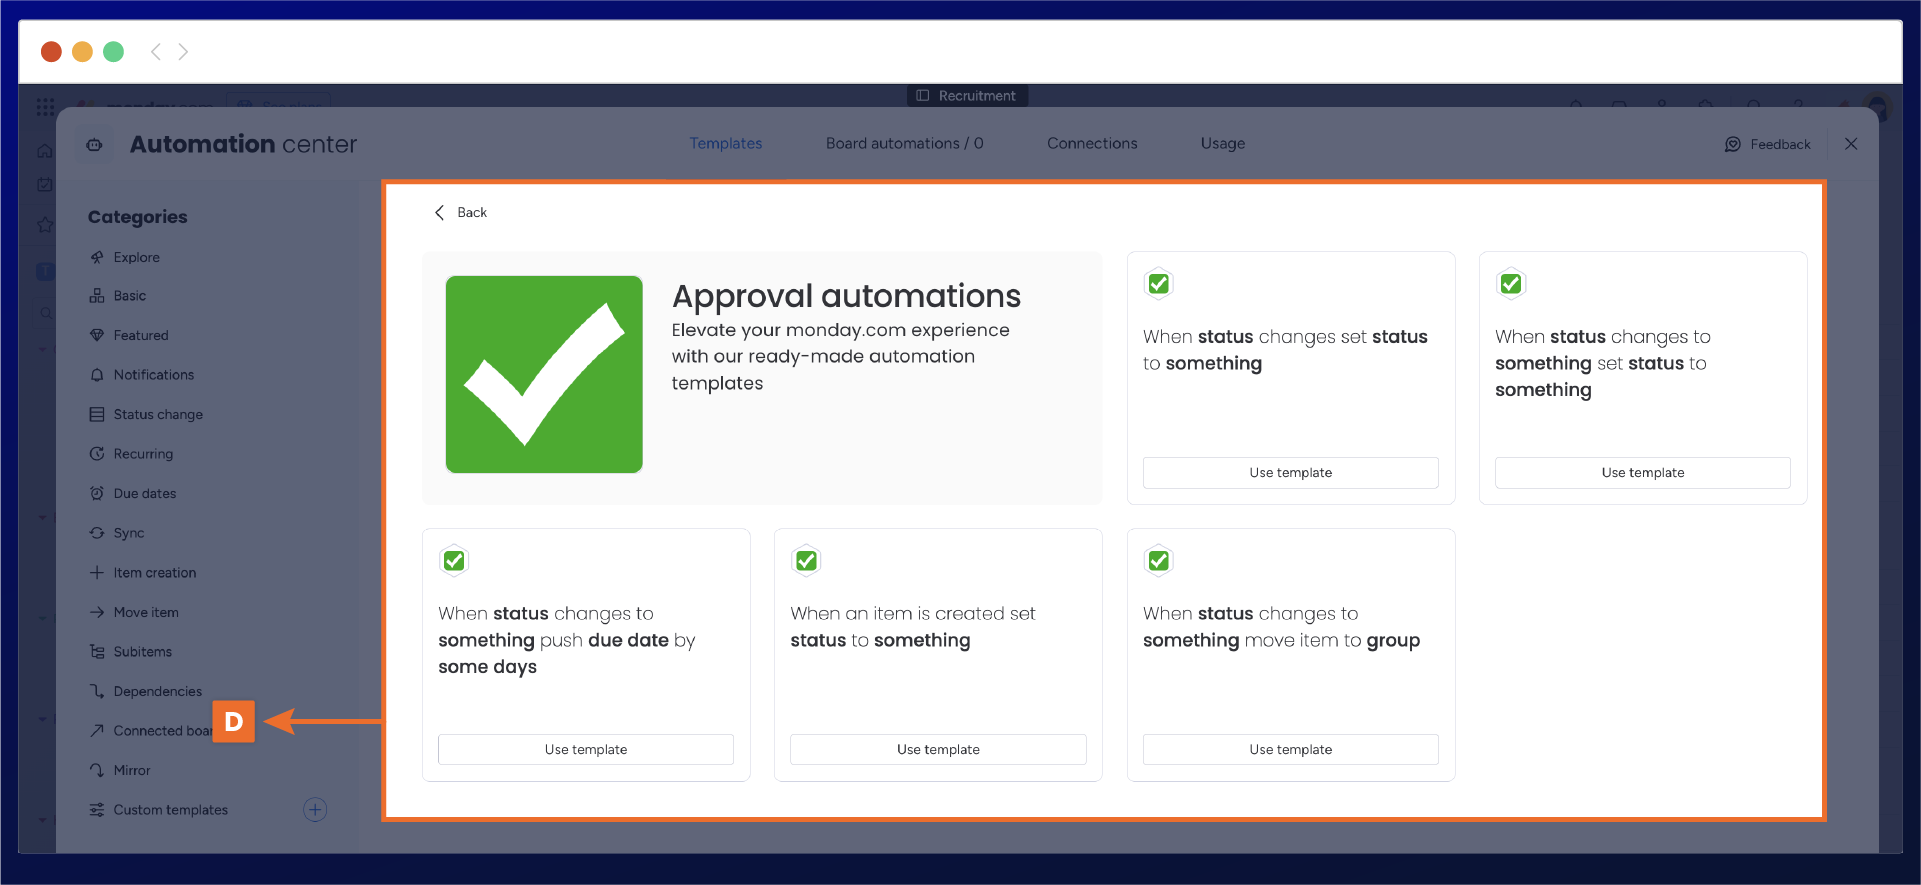
Task: Click the browser forward arrow chevron
Action: [x=183, y=52]
